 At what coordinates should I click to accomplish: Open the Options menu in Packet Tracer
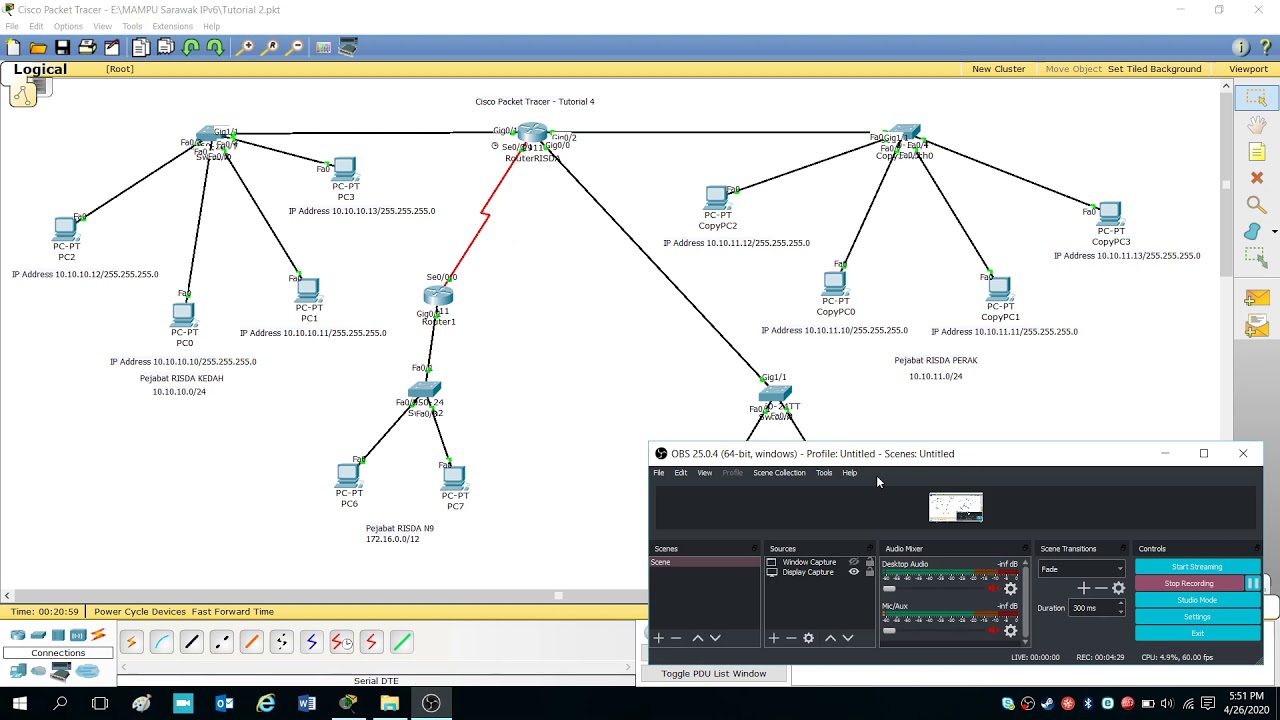pos(68,26)
